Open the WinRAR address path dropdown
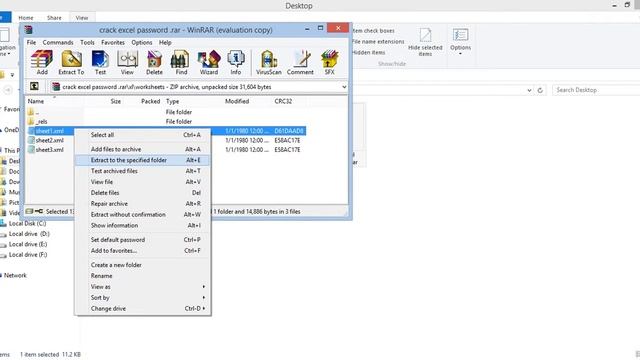The height and width of the screenshot is (360, 640). (344, 87)
